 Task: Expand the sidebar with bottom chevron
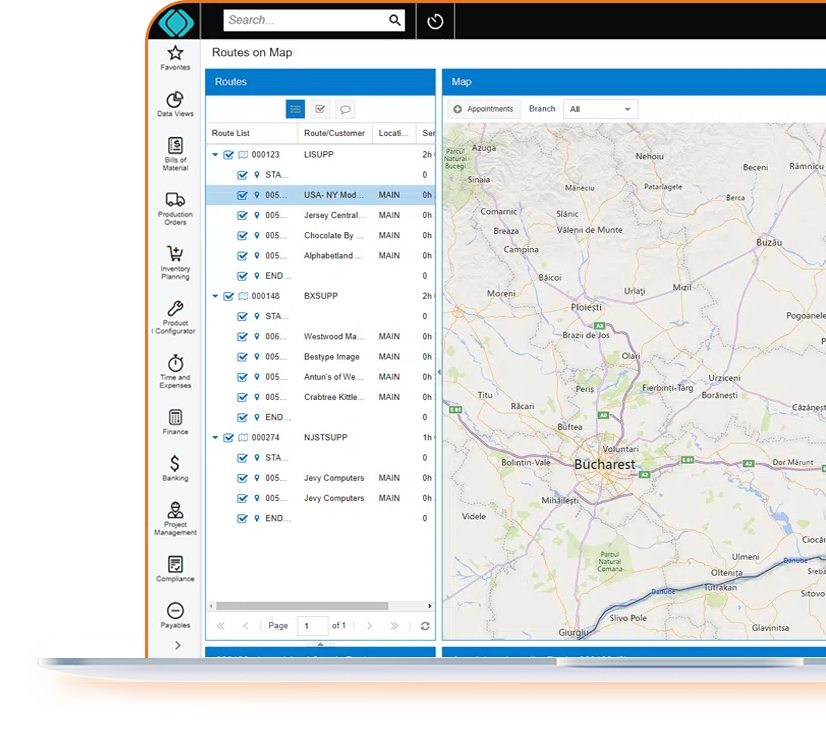[x=178, y=645]
